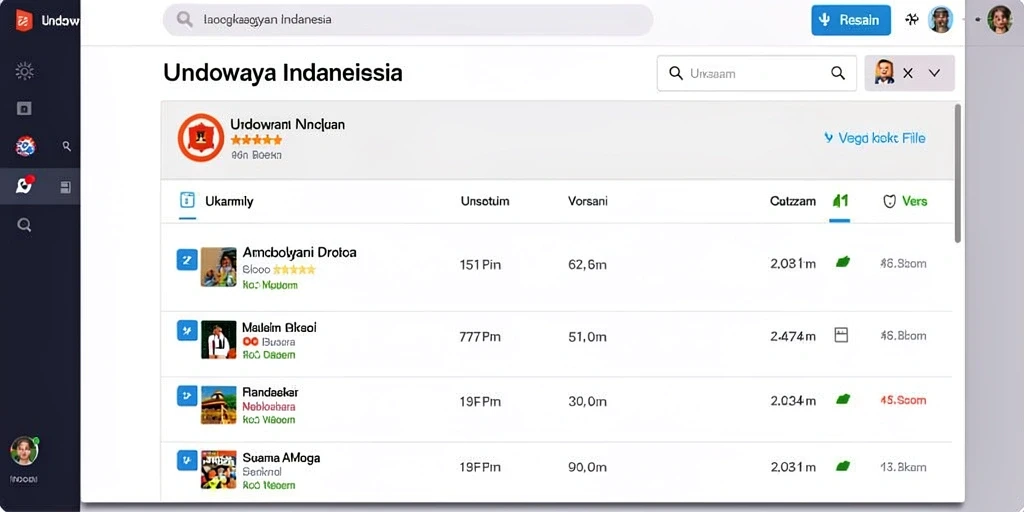The width and height of the screenshot is (1024, 512).
Task: Sort by the Vorsani column header
Action: point(588,201)
